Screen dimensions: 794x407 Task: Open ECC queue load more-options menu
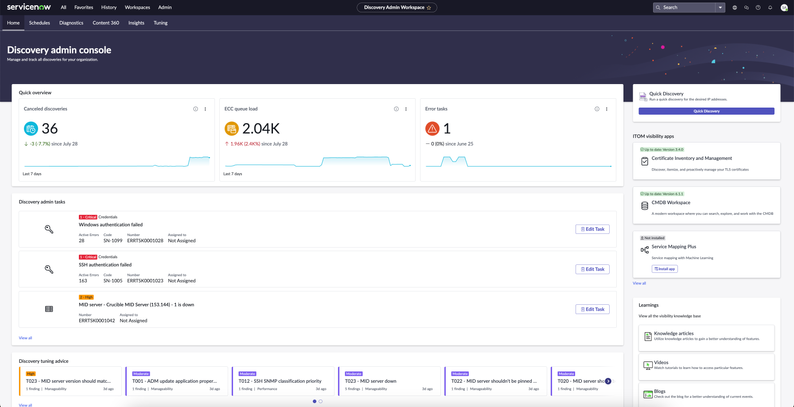[406, 109]
